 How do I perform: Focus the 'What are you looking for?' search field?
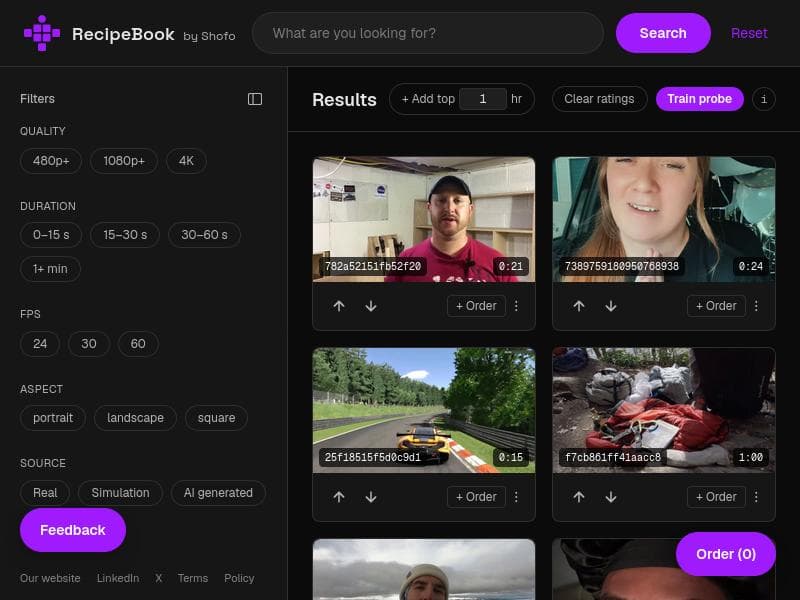pos(428,33)
